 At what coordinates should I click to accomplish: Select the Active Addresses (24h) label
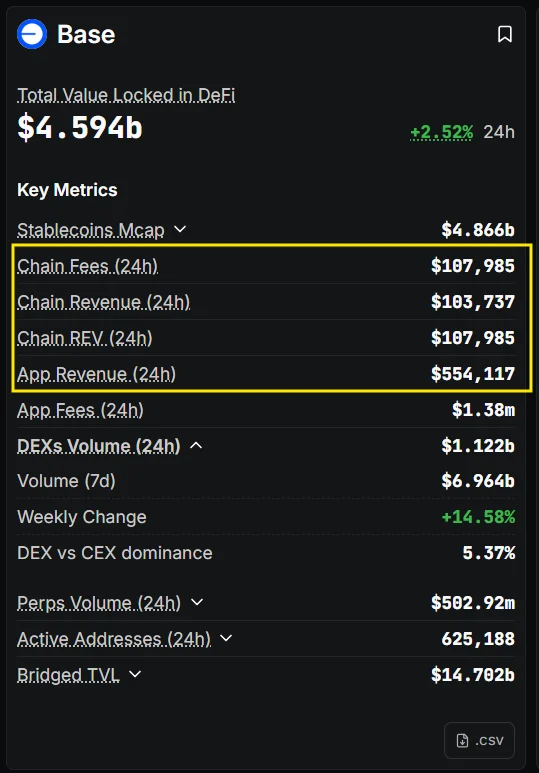pos(114,638)
